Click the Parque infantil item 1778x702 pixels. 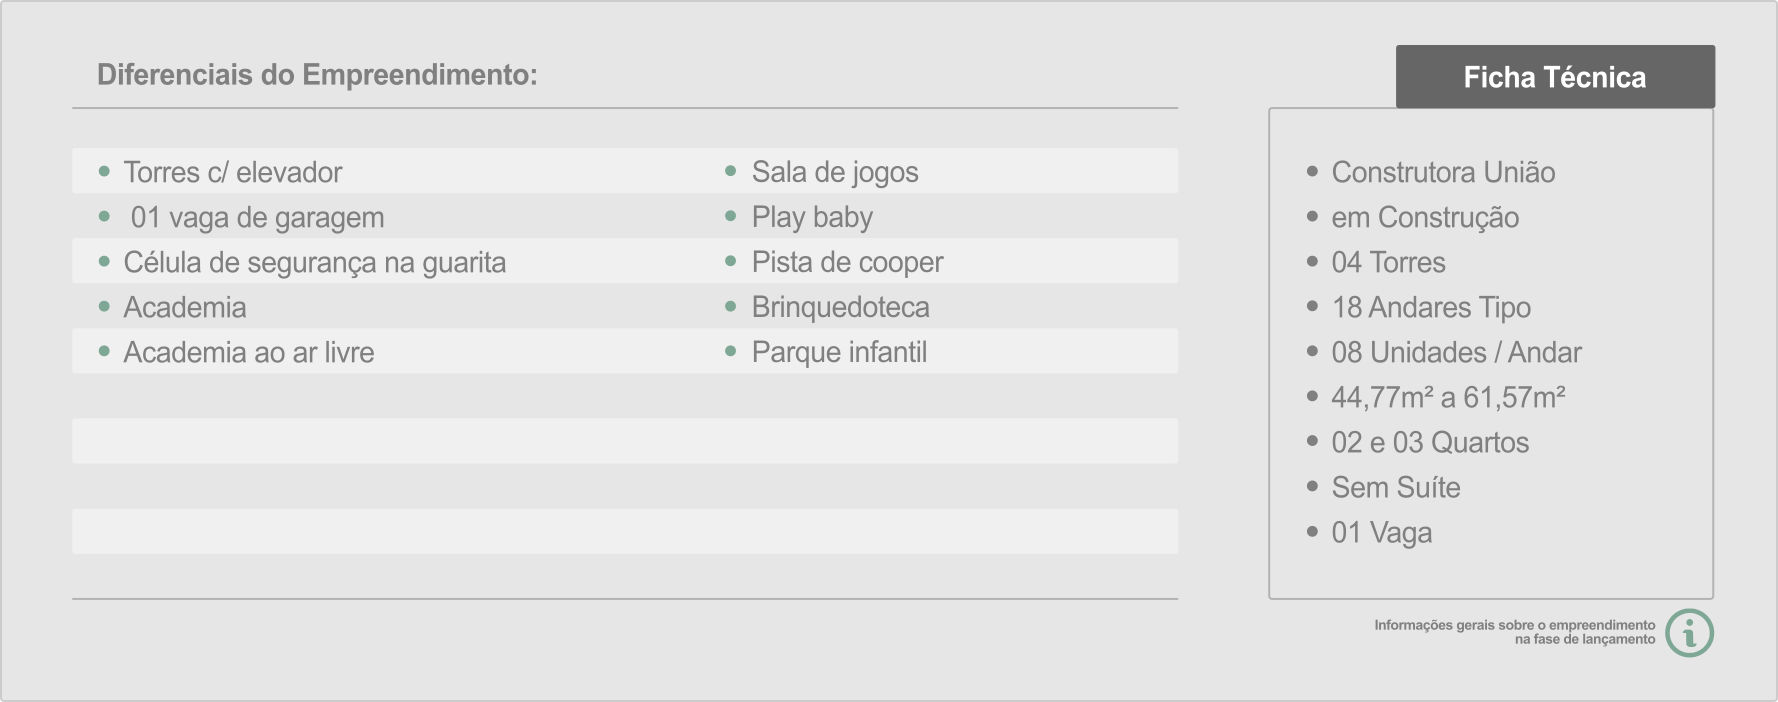[839, 352]
